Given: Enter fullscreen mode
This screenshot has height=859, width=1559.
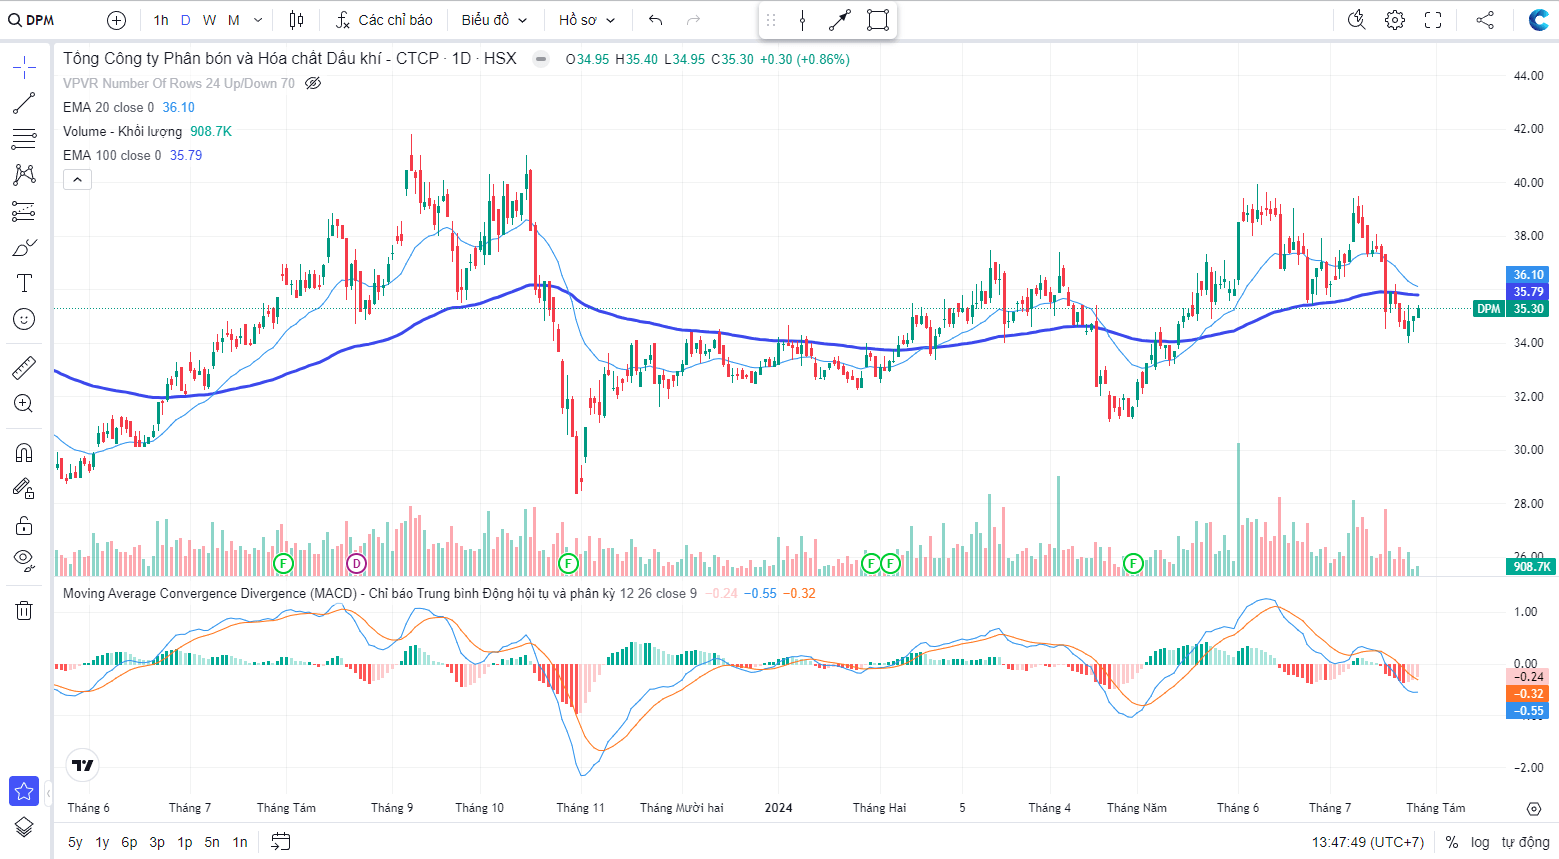Looking at the screenshot, I should (x=1433, y=20).
